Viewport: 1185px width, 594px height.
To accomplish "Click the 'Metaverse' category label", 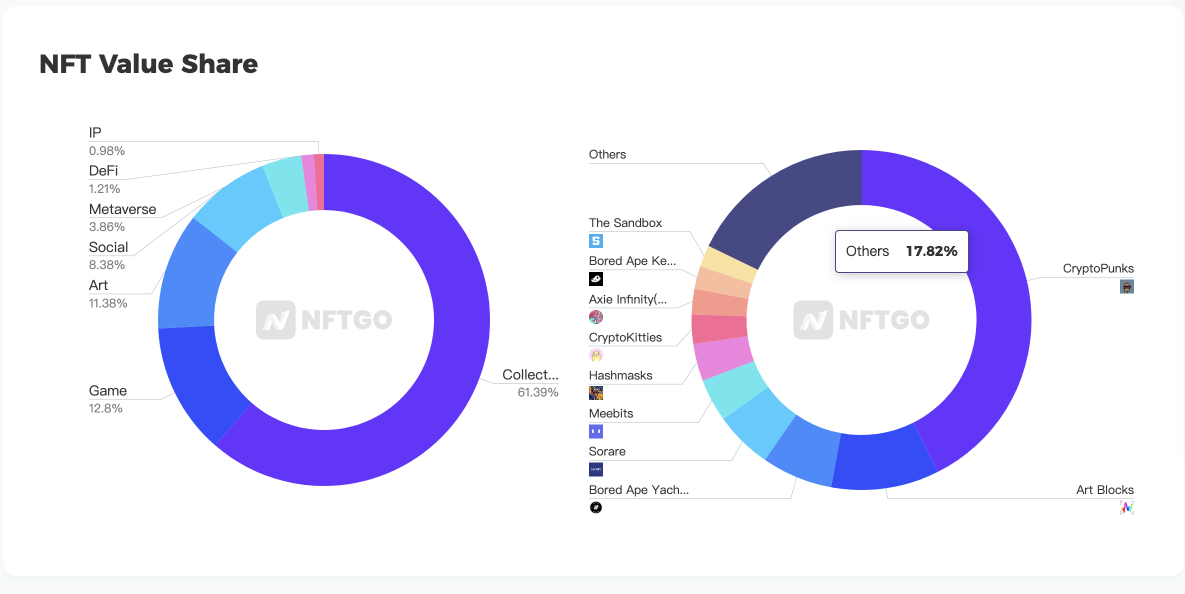I will click(x=122, y=209).
